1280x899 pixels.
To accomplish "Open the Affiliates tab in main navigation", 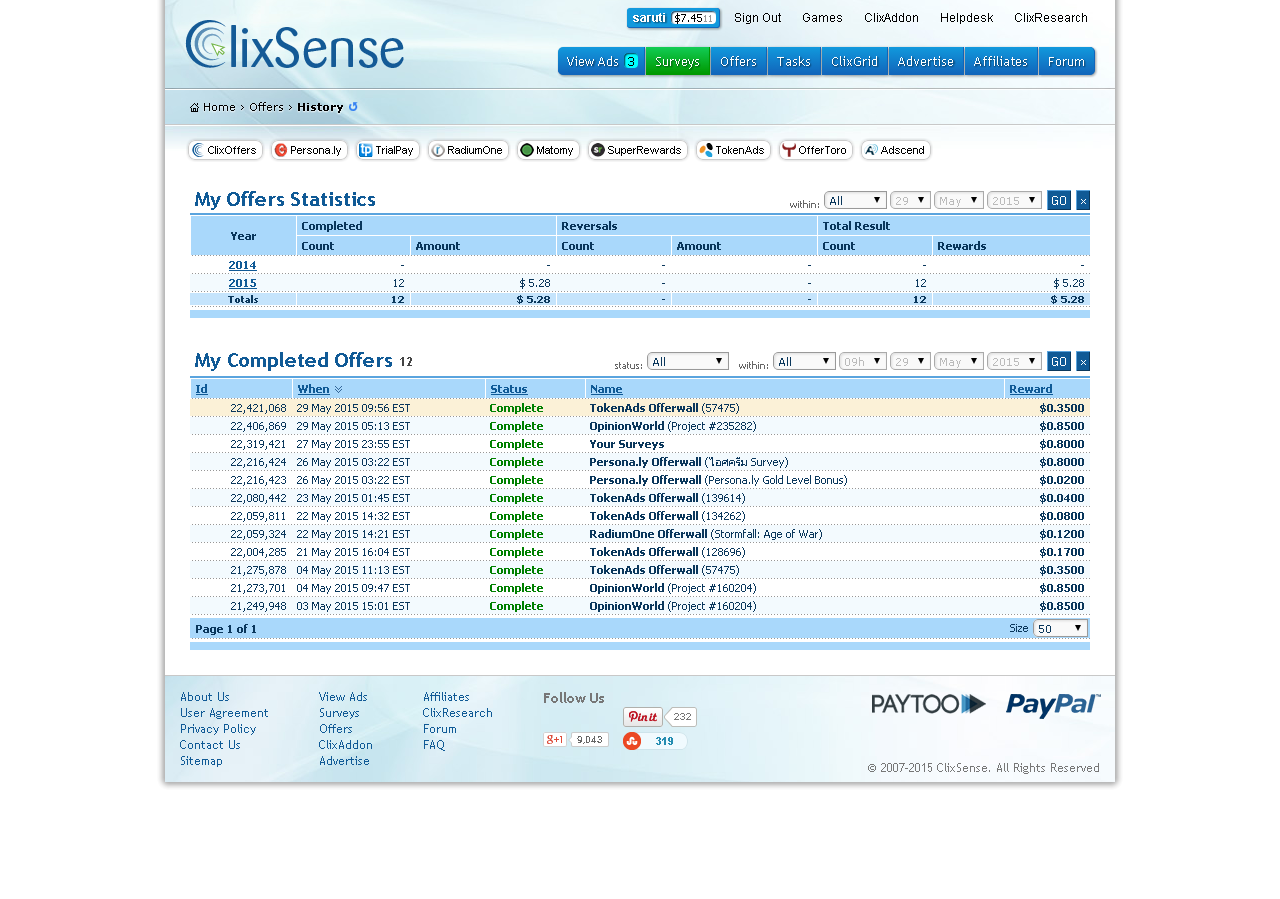I will tap(1001, 61).
